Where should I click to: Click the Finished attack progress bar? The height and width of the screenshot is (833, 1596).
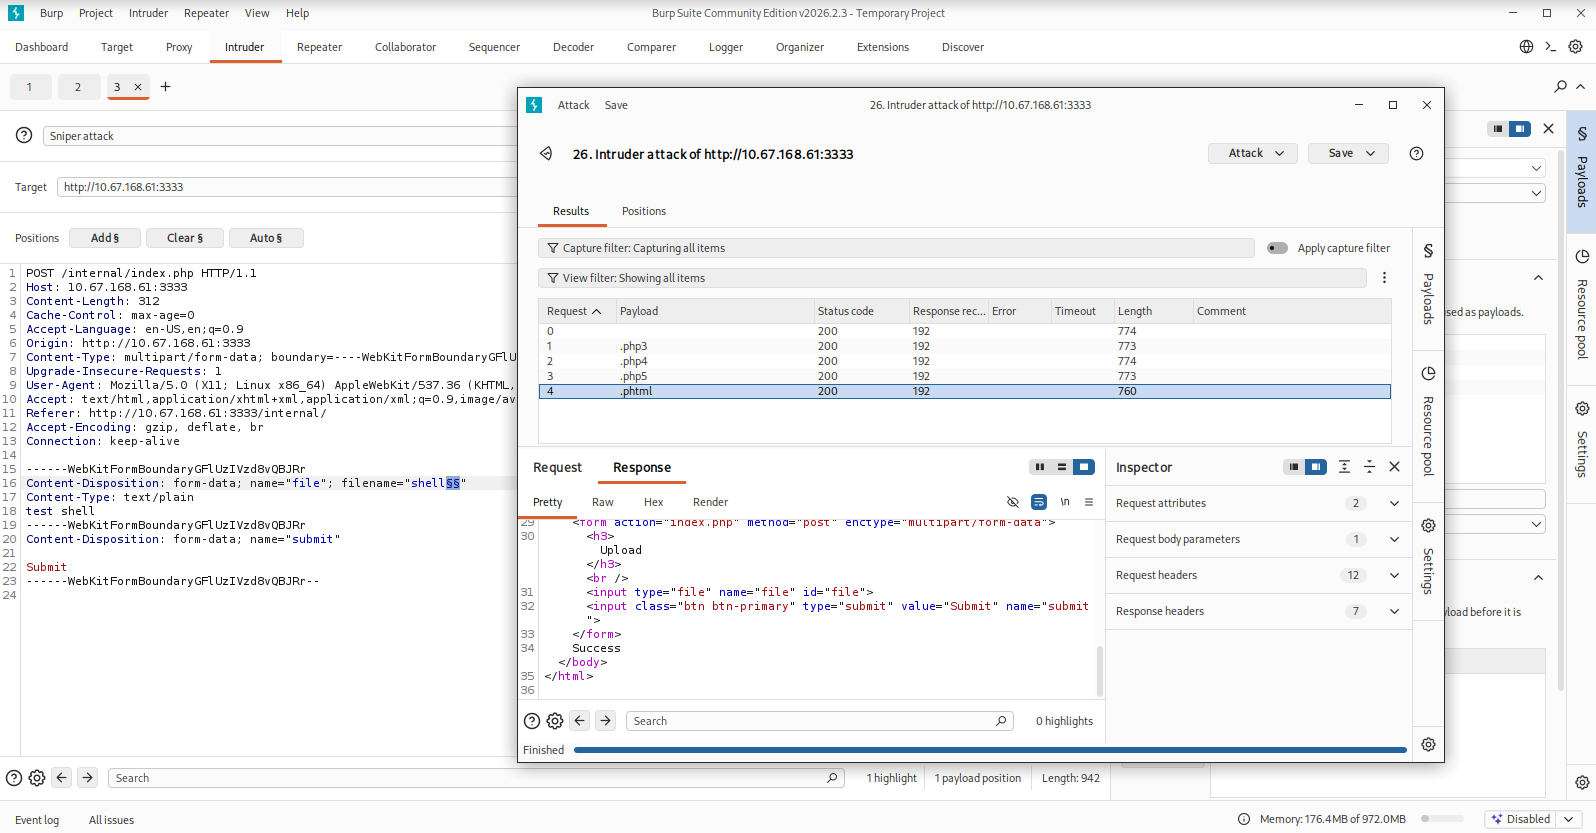click(990, 750)
